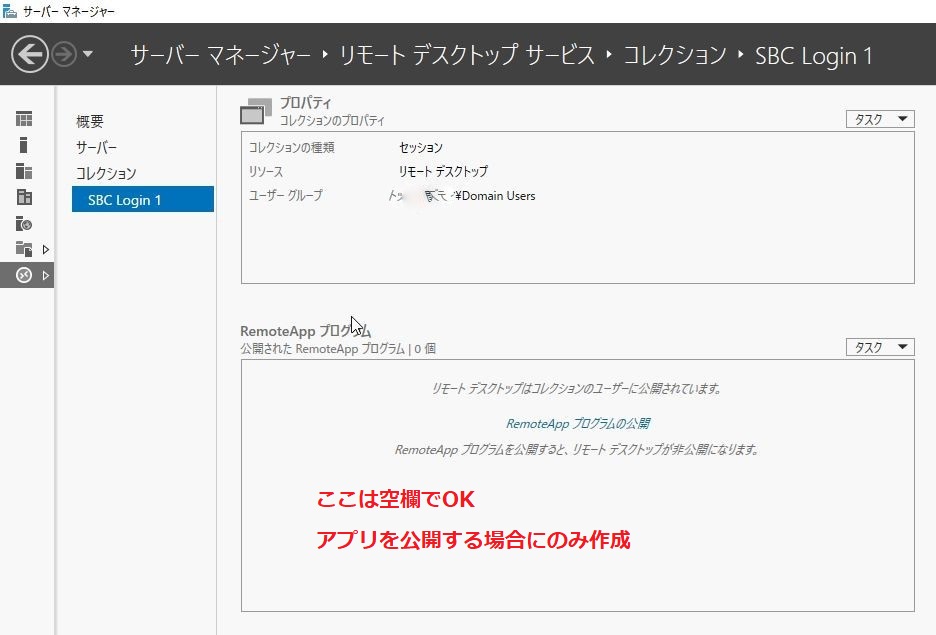Open the navigation history dropdown arrow
The height and width of the screenshot is (635, 936).
pyautogui.click(x=88, y=54)
